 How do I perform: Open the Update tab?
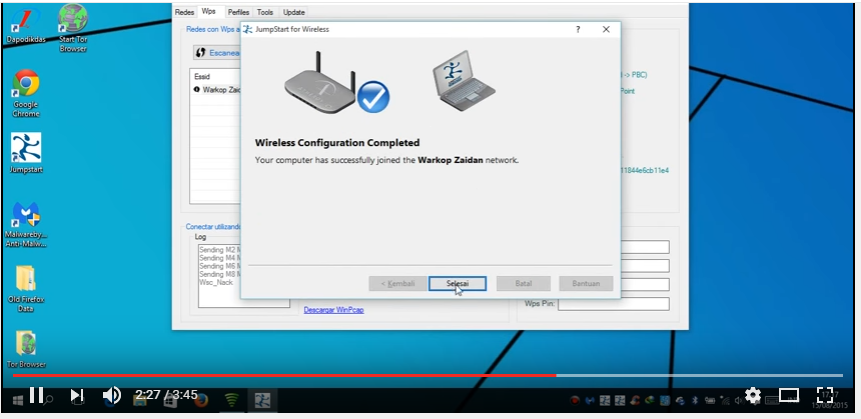click(x=294, y=12)
